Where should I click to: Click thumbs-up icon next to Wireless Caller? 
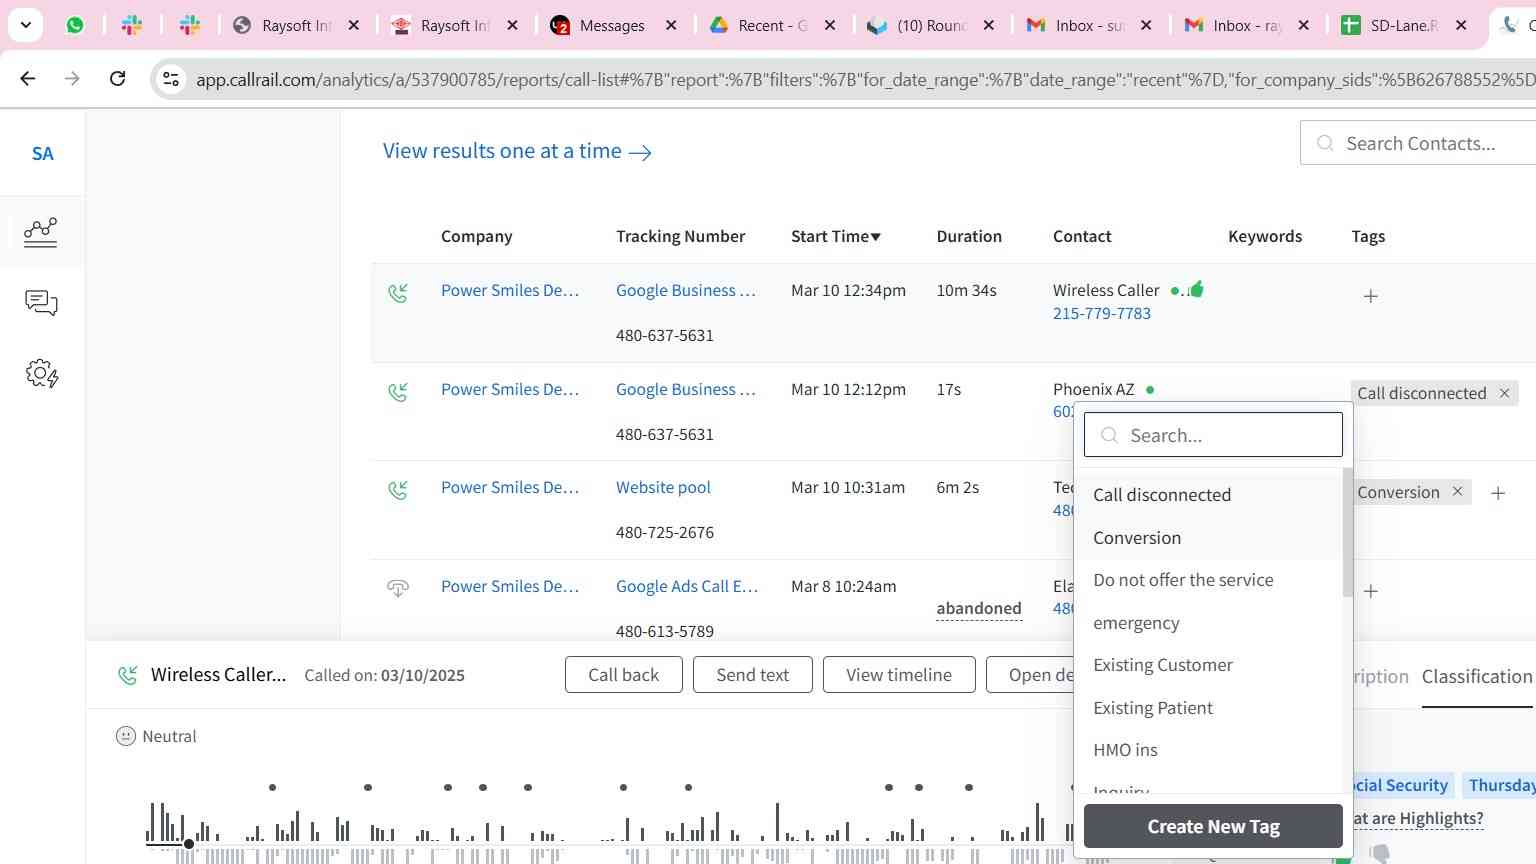1196,289
